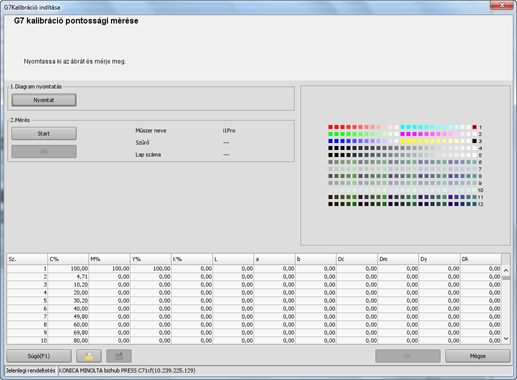The image size is (517, 380).
Task: Select the M% column header
Action: 109,259
